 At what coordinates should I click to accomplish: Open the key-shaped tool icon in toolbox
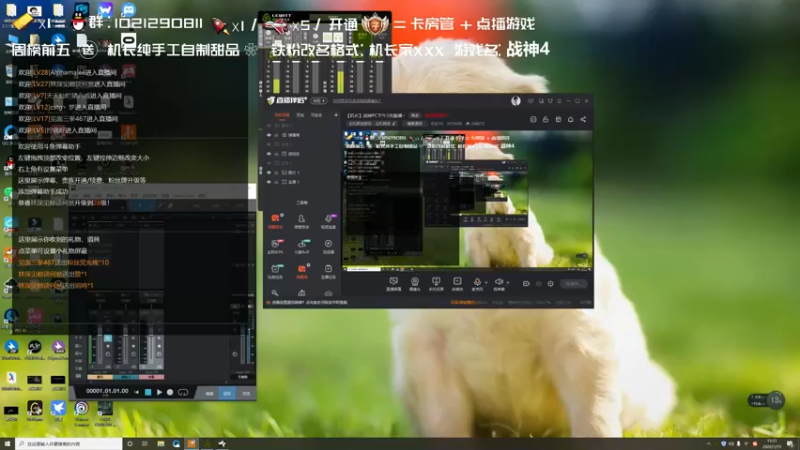pyautogui.click(x=275, y=293)
